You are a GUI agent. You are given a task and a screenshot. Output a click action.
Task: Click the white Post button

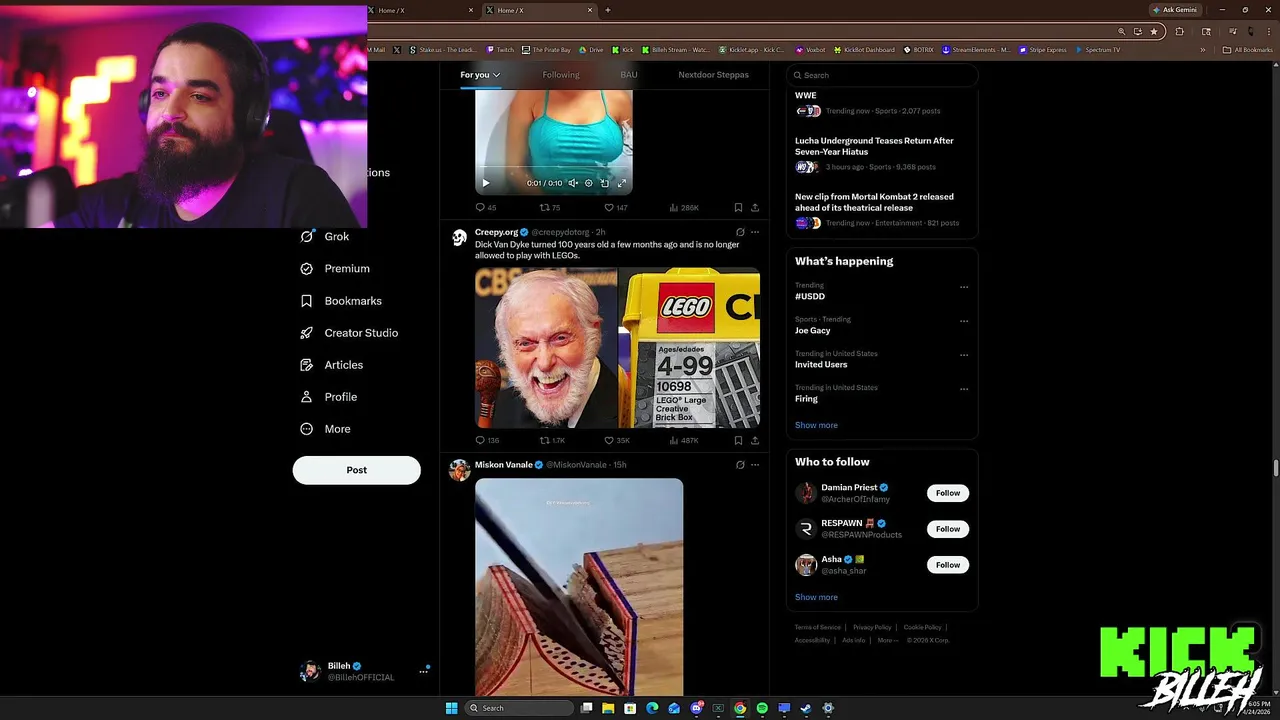point(356,470)
